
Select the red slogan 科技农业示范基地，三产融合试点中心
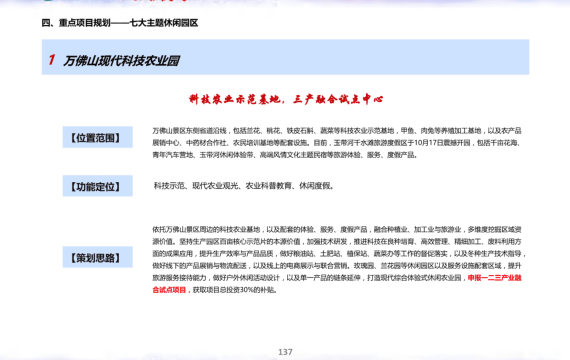click(x=286, y=99)
